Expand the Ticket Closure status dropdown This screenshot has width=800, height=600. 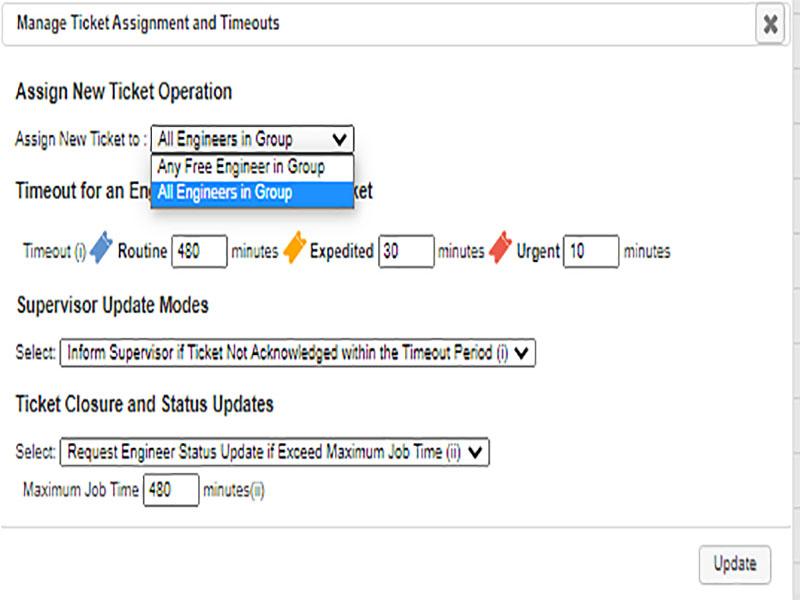[275, 452]
